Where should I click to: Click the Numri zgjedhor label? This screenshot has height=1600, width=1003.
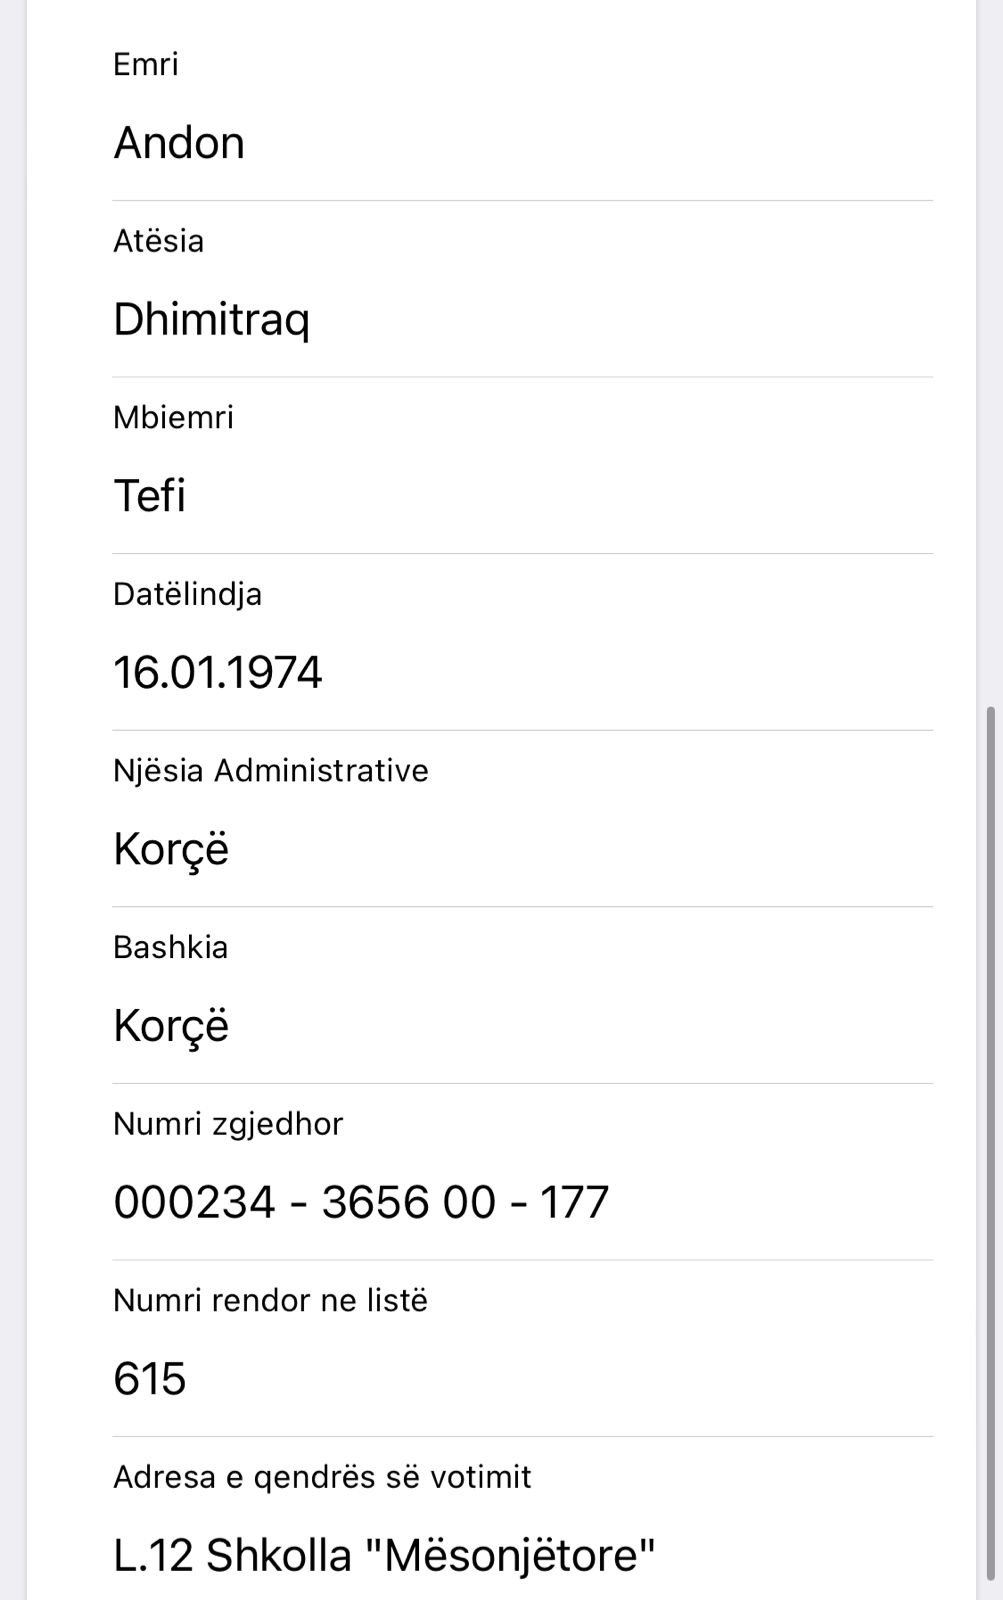[x=228, y=1124]
